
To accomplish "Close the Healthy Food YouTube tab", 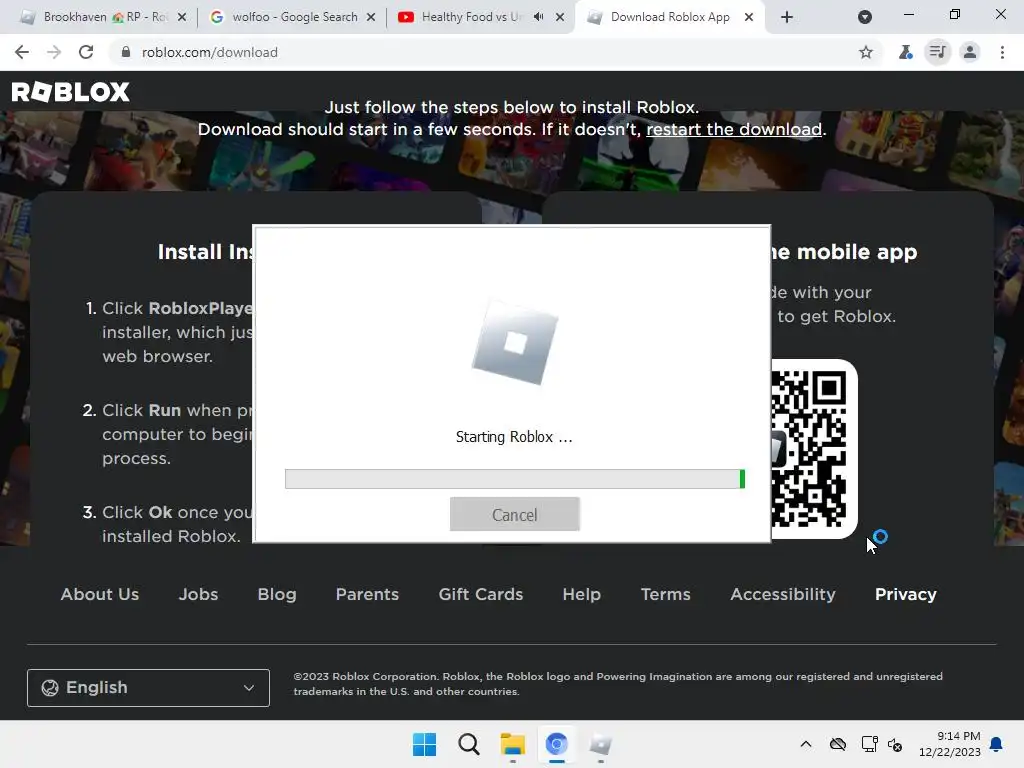I will point(560,17).
